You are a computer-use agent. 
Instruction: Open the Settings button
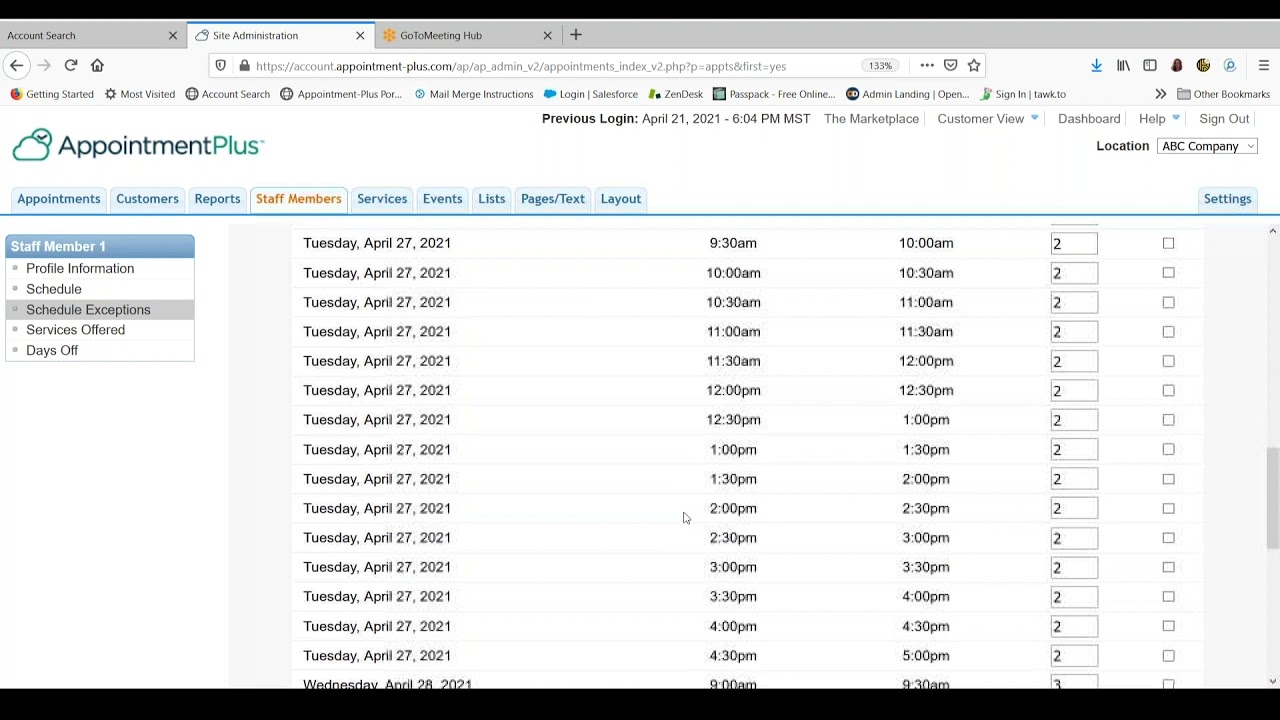(x=1227, y=199)
